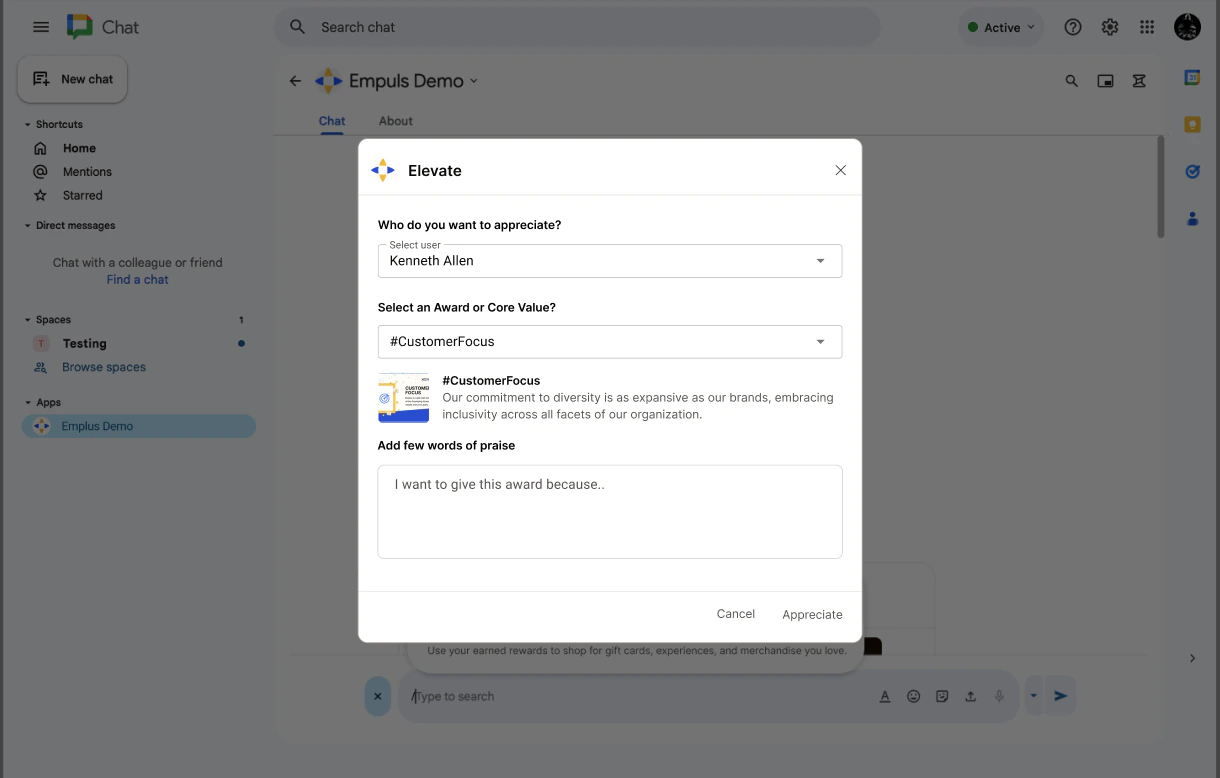
Task: Switch to the Chat tab
Action: coord(332,121)
